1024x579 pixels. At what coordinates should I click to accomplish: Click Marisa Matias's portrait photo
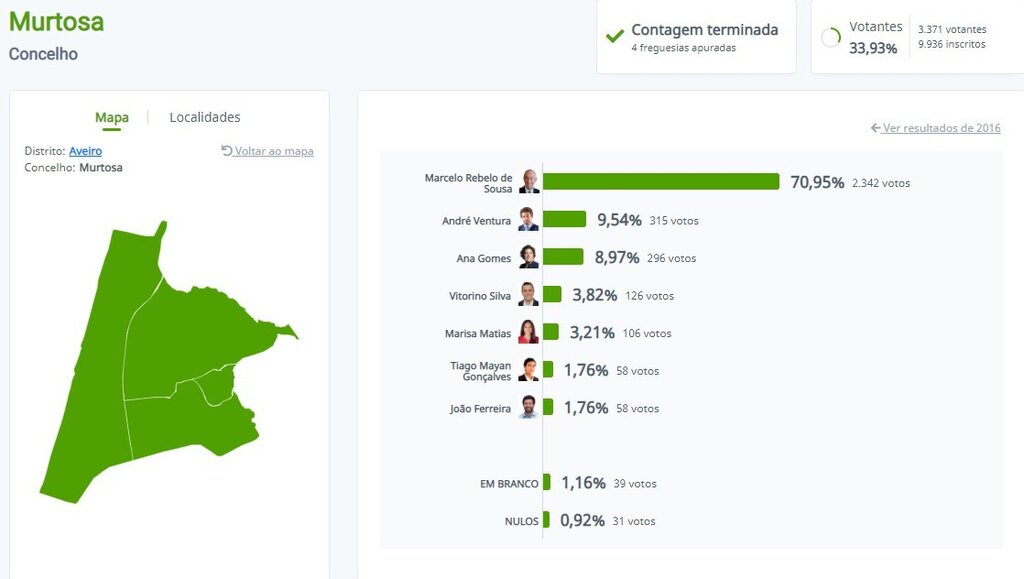(x=528, y=333)
